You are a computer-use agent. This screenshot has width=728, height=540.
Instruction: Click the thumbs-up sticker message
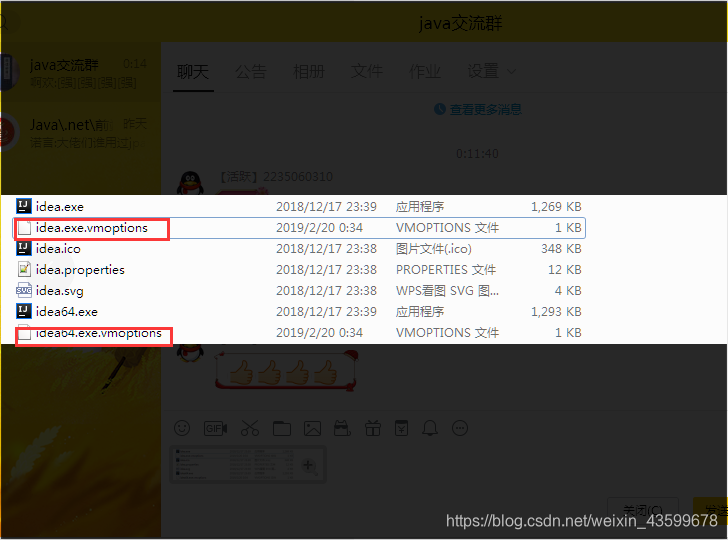pos(286,371)
